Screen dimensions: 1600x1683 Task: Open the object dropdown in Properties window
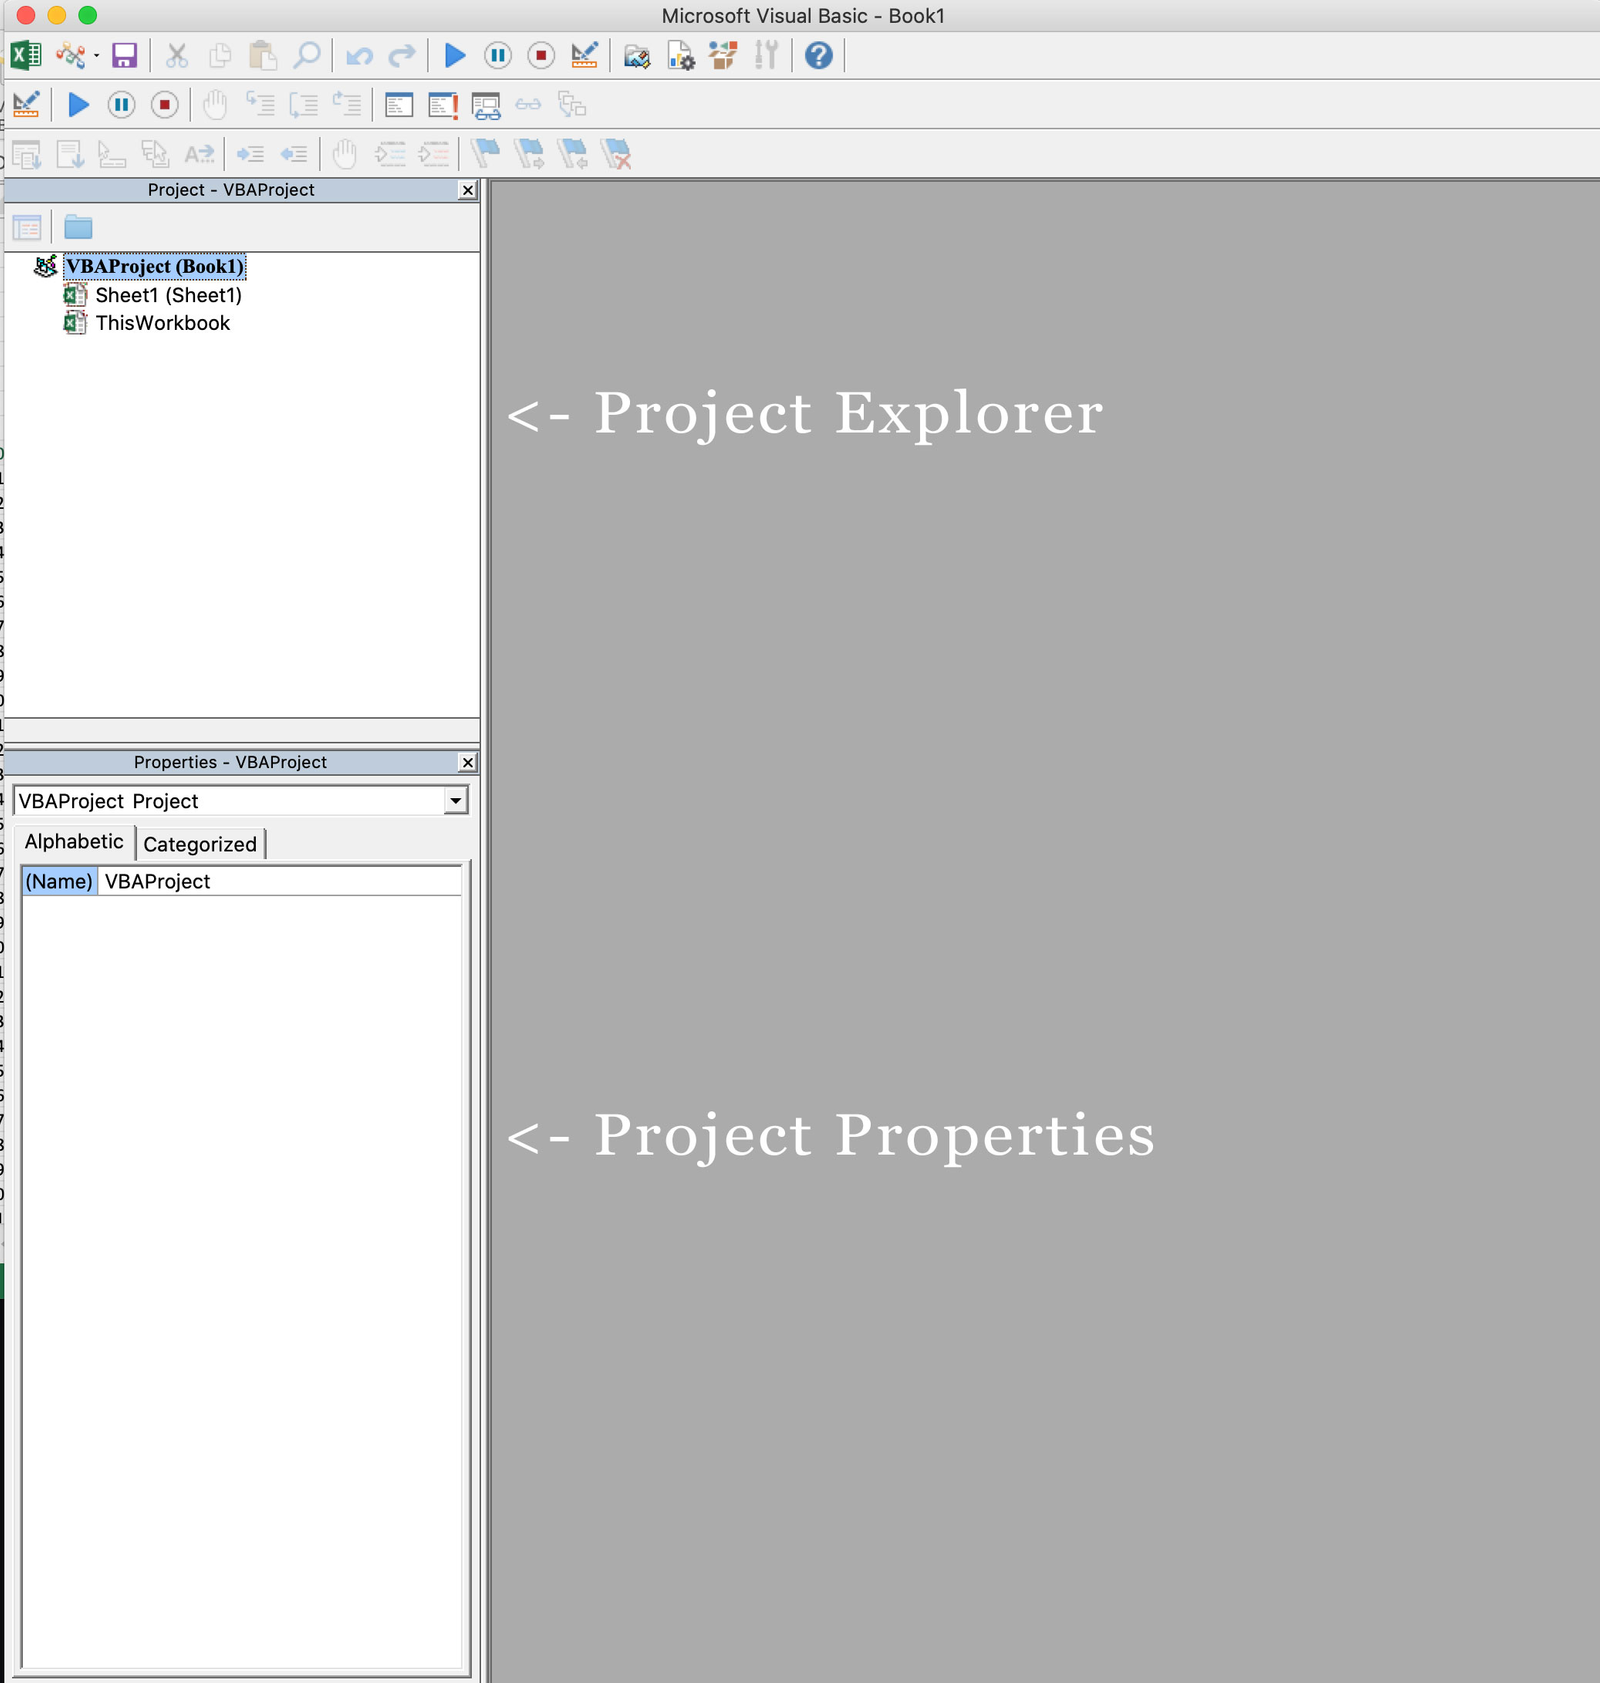(x=456, y=800)
